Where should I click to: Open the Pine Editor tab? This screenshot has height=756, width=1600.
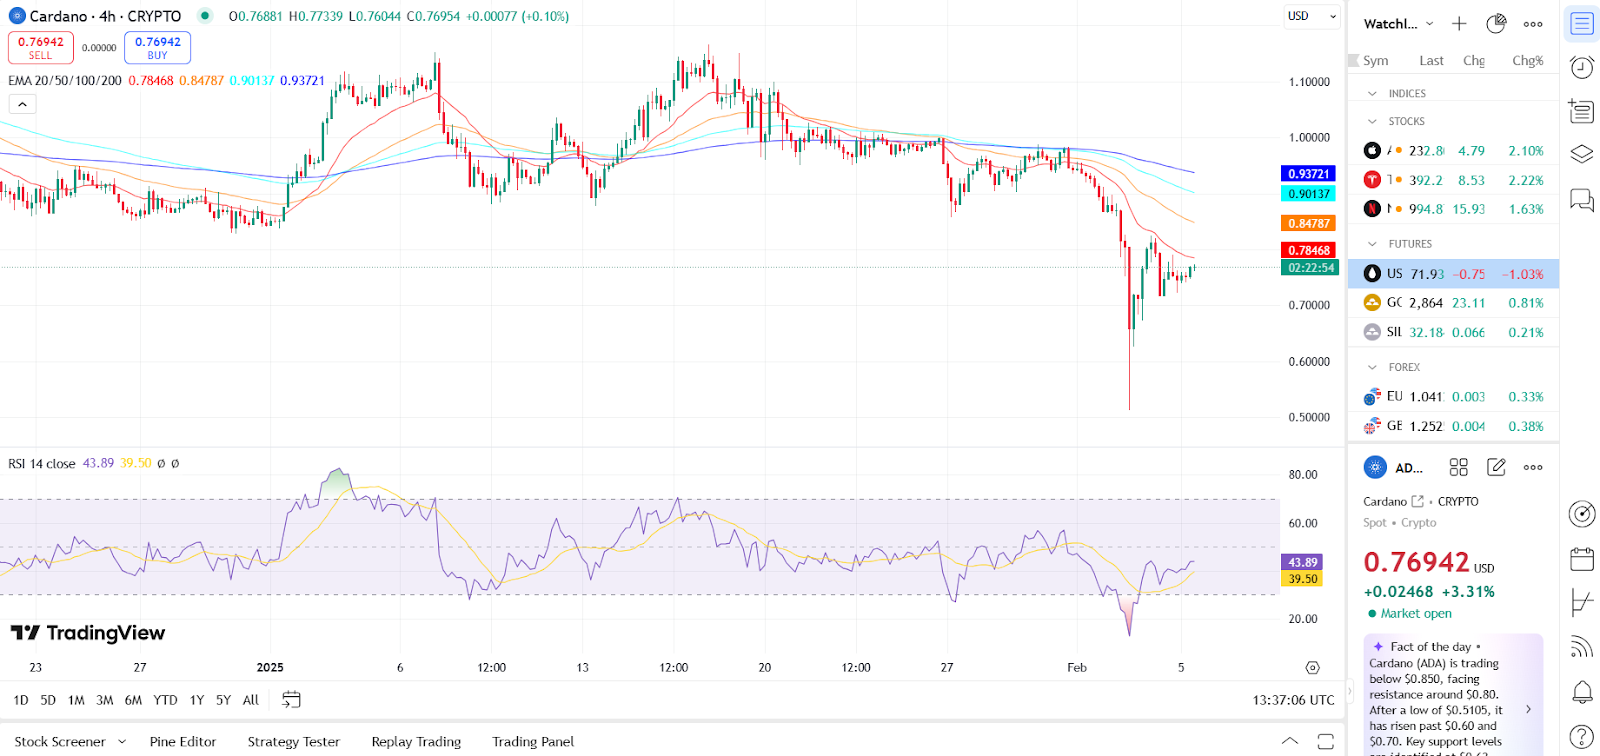(183, 742)
